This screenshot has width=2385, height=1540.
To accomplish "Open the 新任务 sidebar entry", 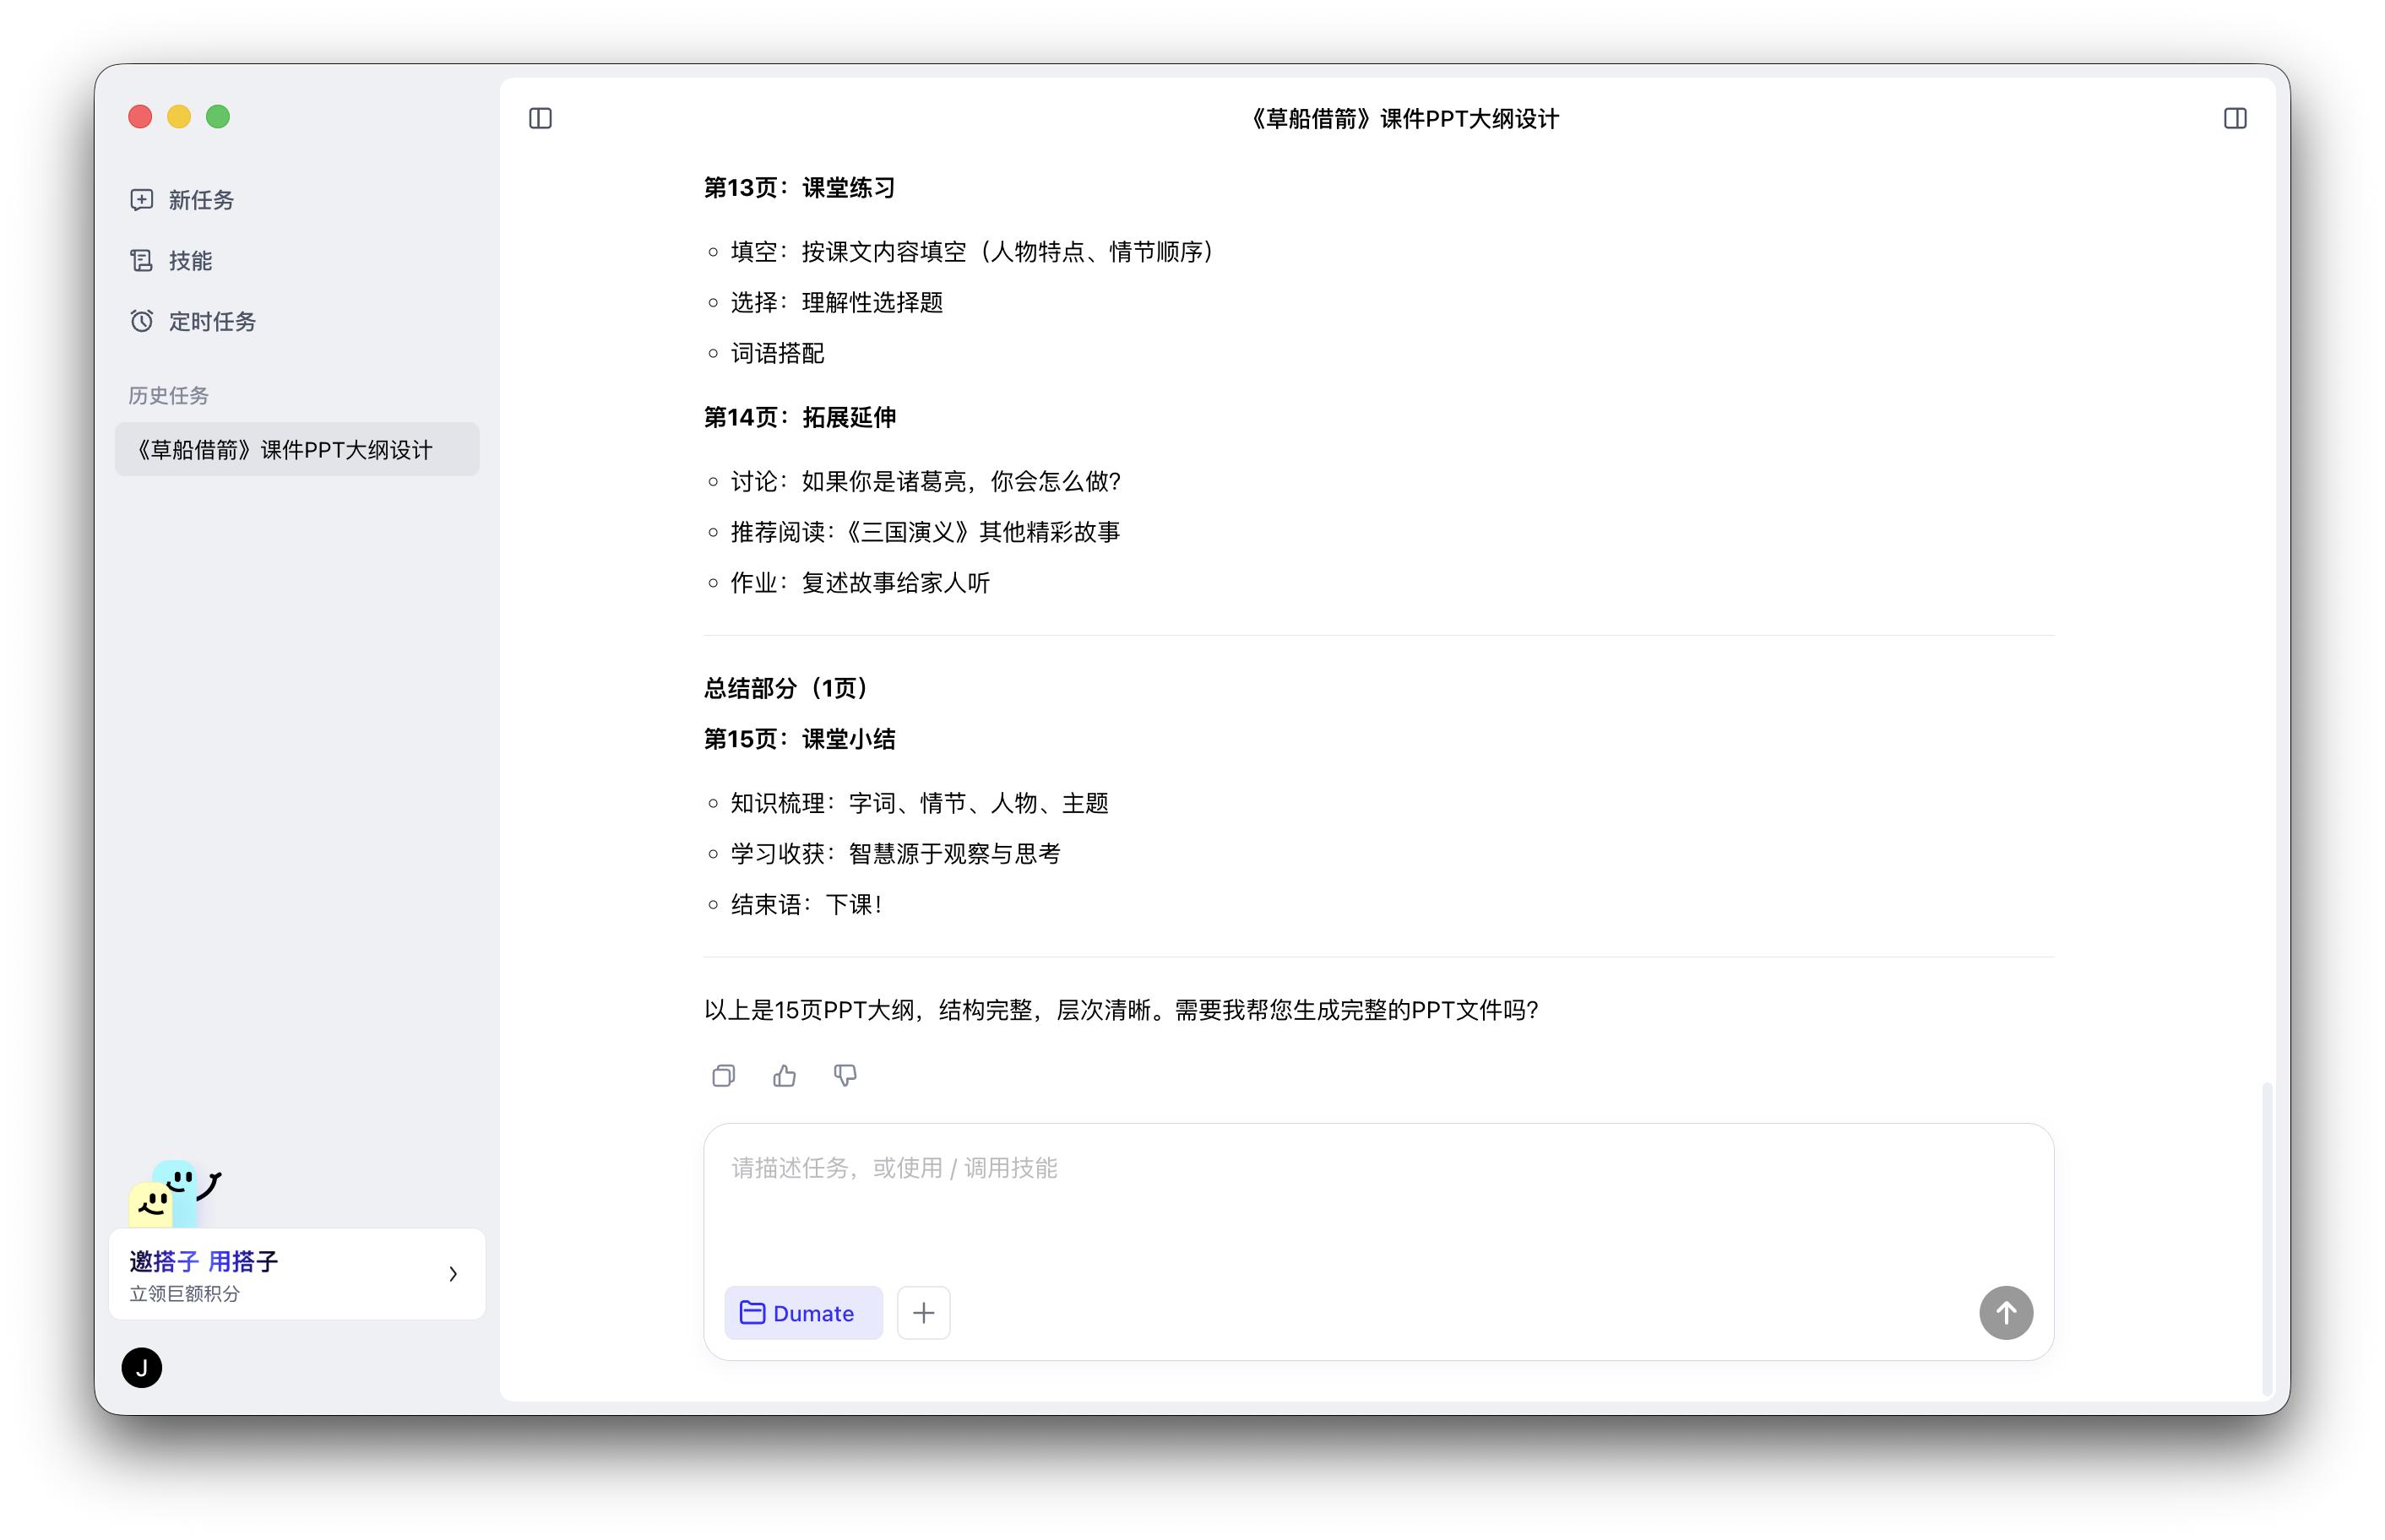I will coord(200,199).
